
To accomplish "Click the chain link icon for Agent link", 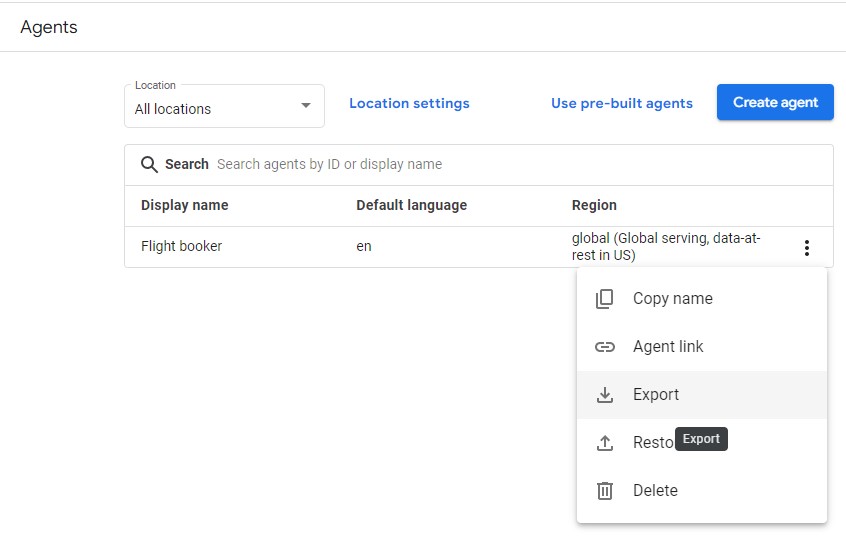I will (604, 347).
